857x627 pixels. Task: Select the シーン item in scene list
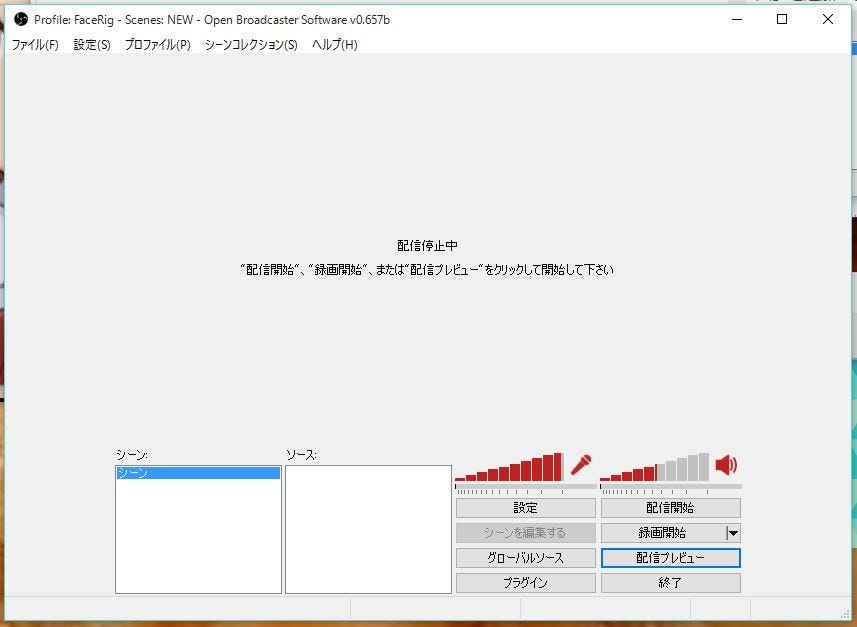(x=198, y=473)
